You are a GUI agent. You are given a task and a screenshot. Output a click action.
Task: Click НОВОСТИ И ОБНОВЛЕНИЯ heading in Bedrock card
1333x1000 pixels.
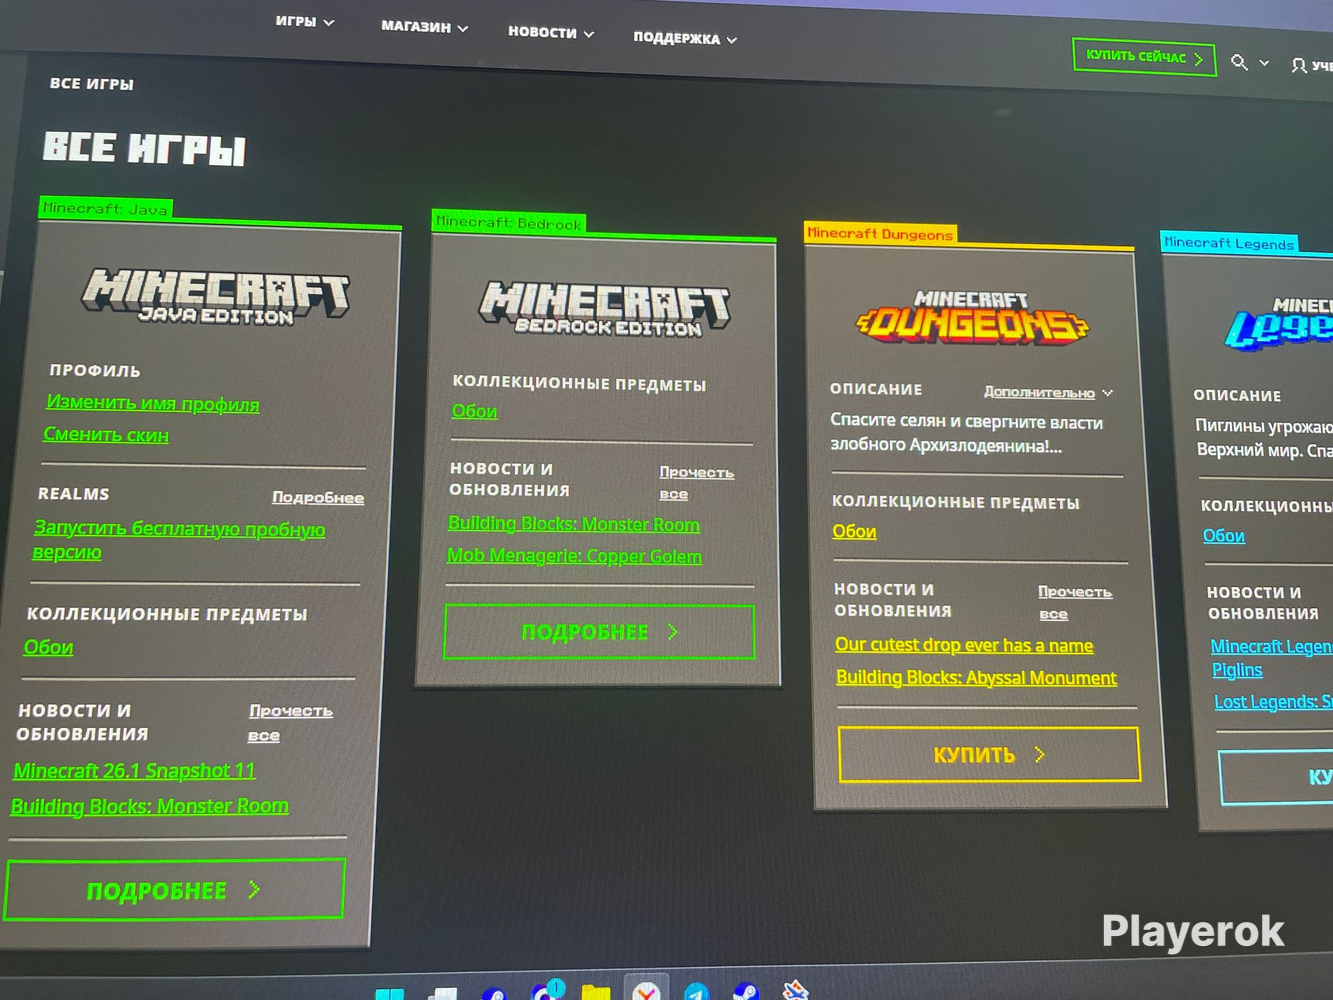click(510, 479)
